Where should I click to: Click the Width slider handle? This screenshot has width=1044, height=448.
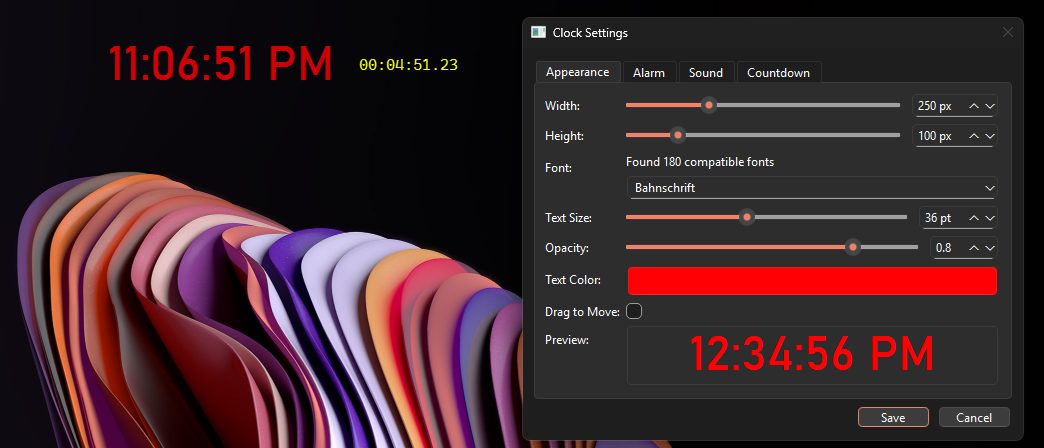(709, 105)
